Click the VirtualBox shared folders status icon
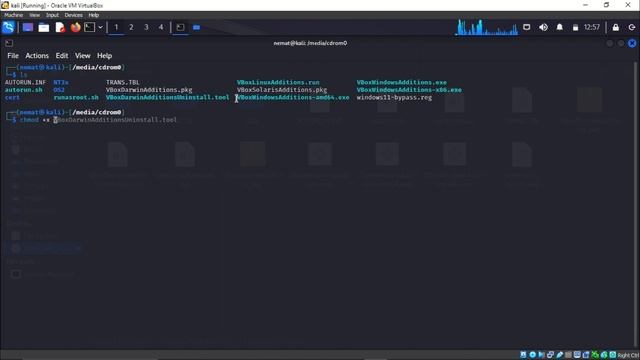This screenshot has width=640, height=360. [568, 355]
